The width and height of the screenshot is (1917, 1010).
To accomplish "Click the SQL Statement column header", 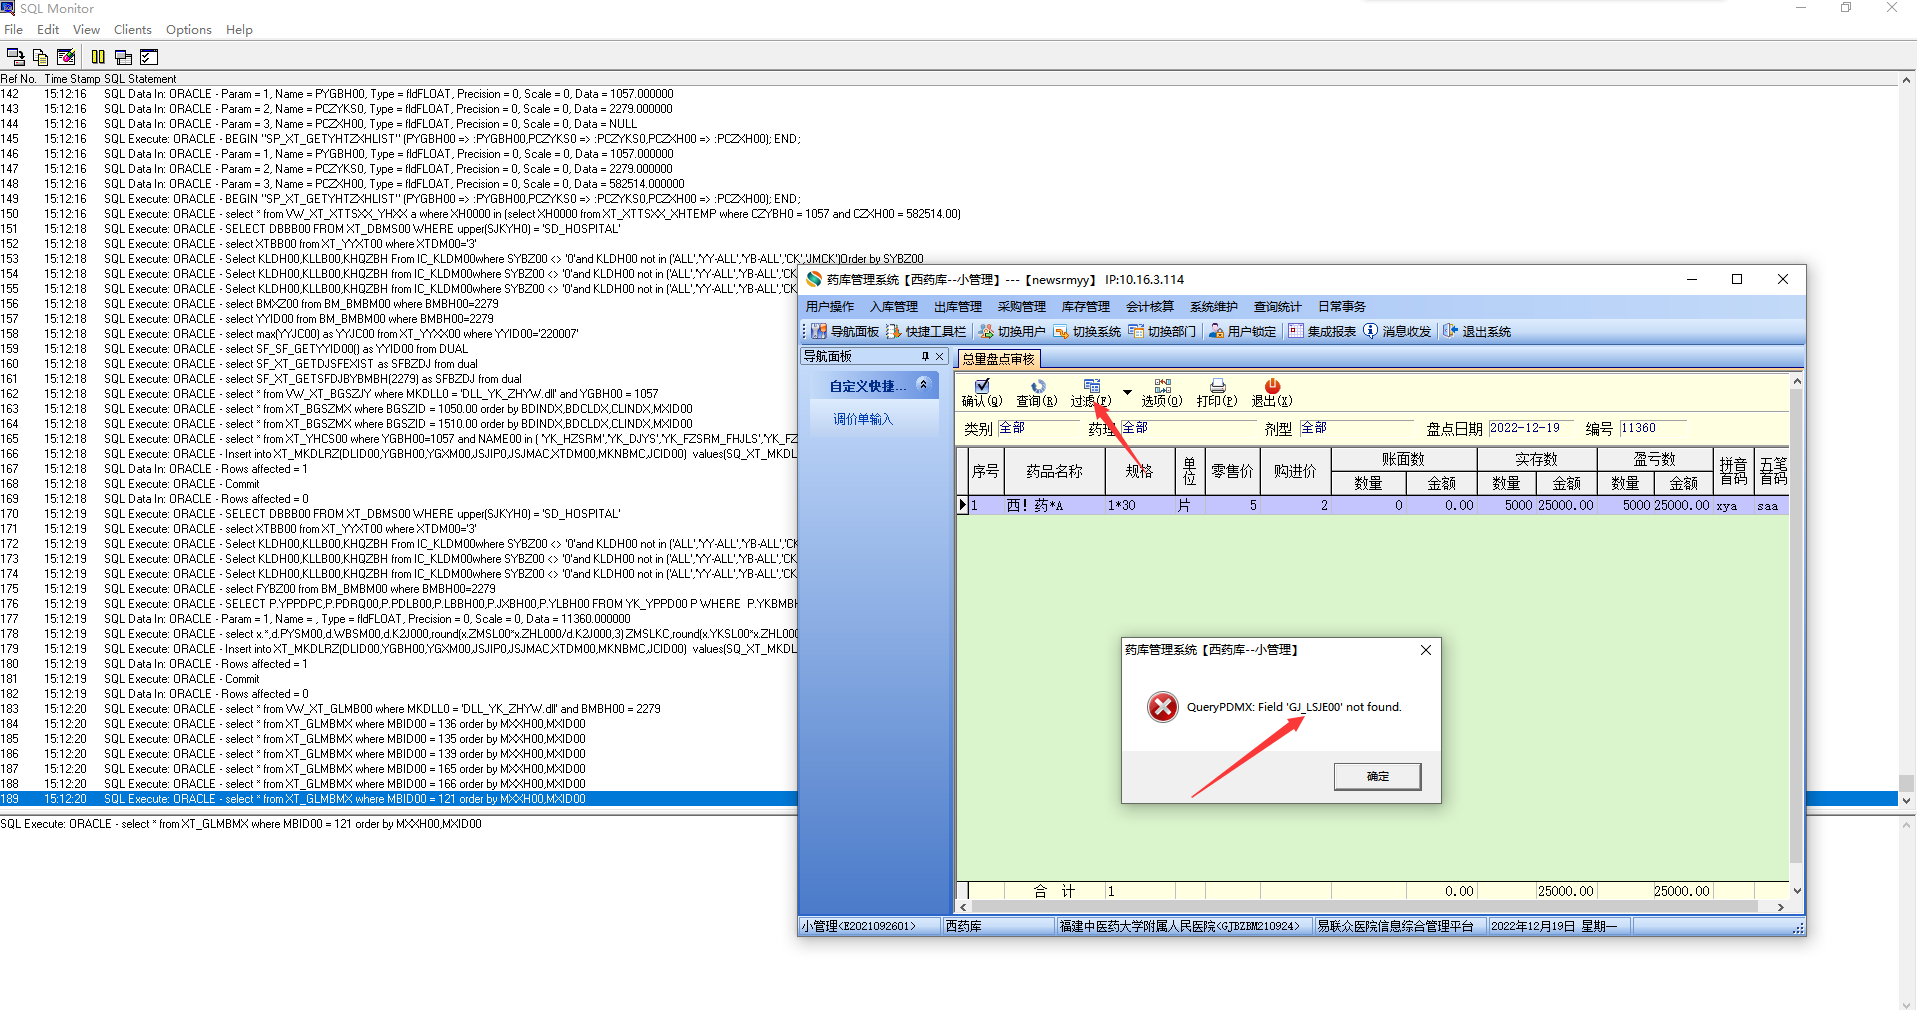I will coord(140,79).
